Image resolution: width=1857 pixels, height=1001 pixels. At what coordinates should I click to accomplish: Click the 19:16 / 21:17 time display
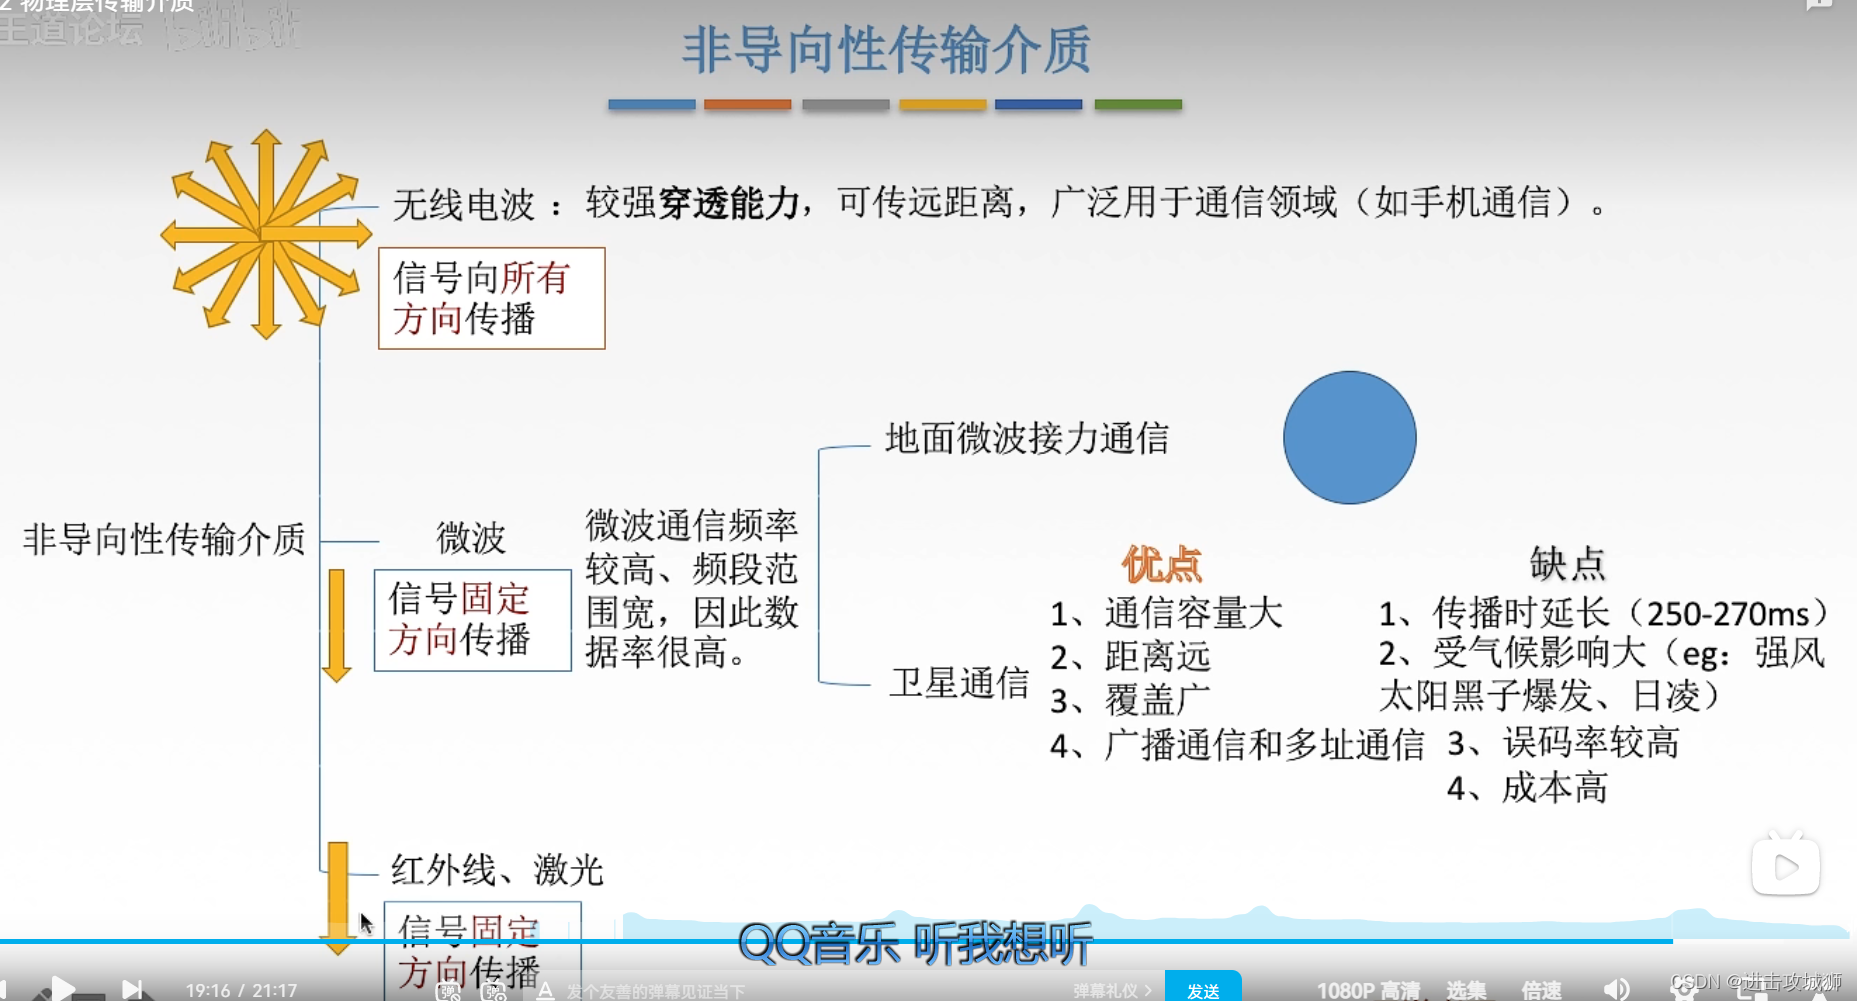[241, 990]
